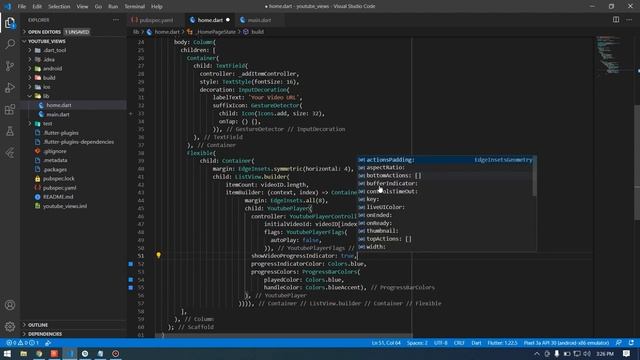The image size is (640, 360).
Task: Open the Run and Debug view
Action: click(x=10, y=87)
